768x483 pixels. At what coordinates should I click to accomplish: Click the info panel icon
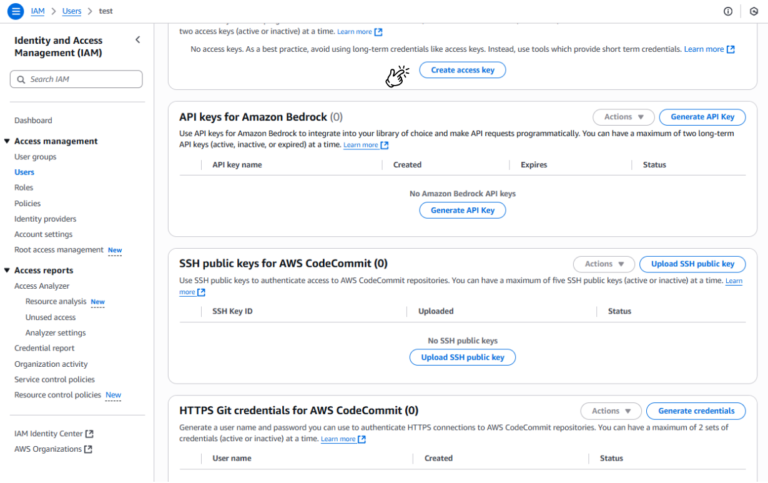tap(727, 11)
